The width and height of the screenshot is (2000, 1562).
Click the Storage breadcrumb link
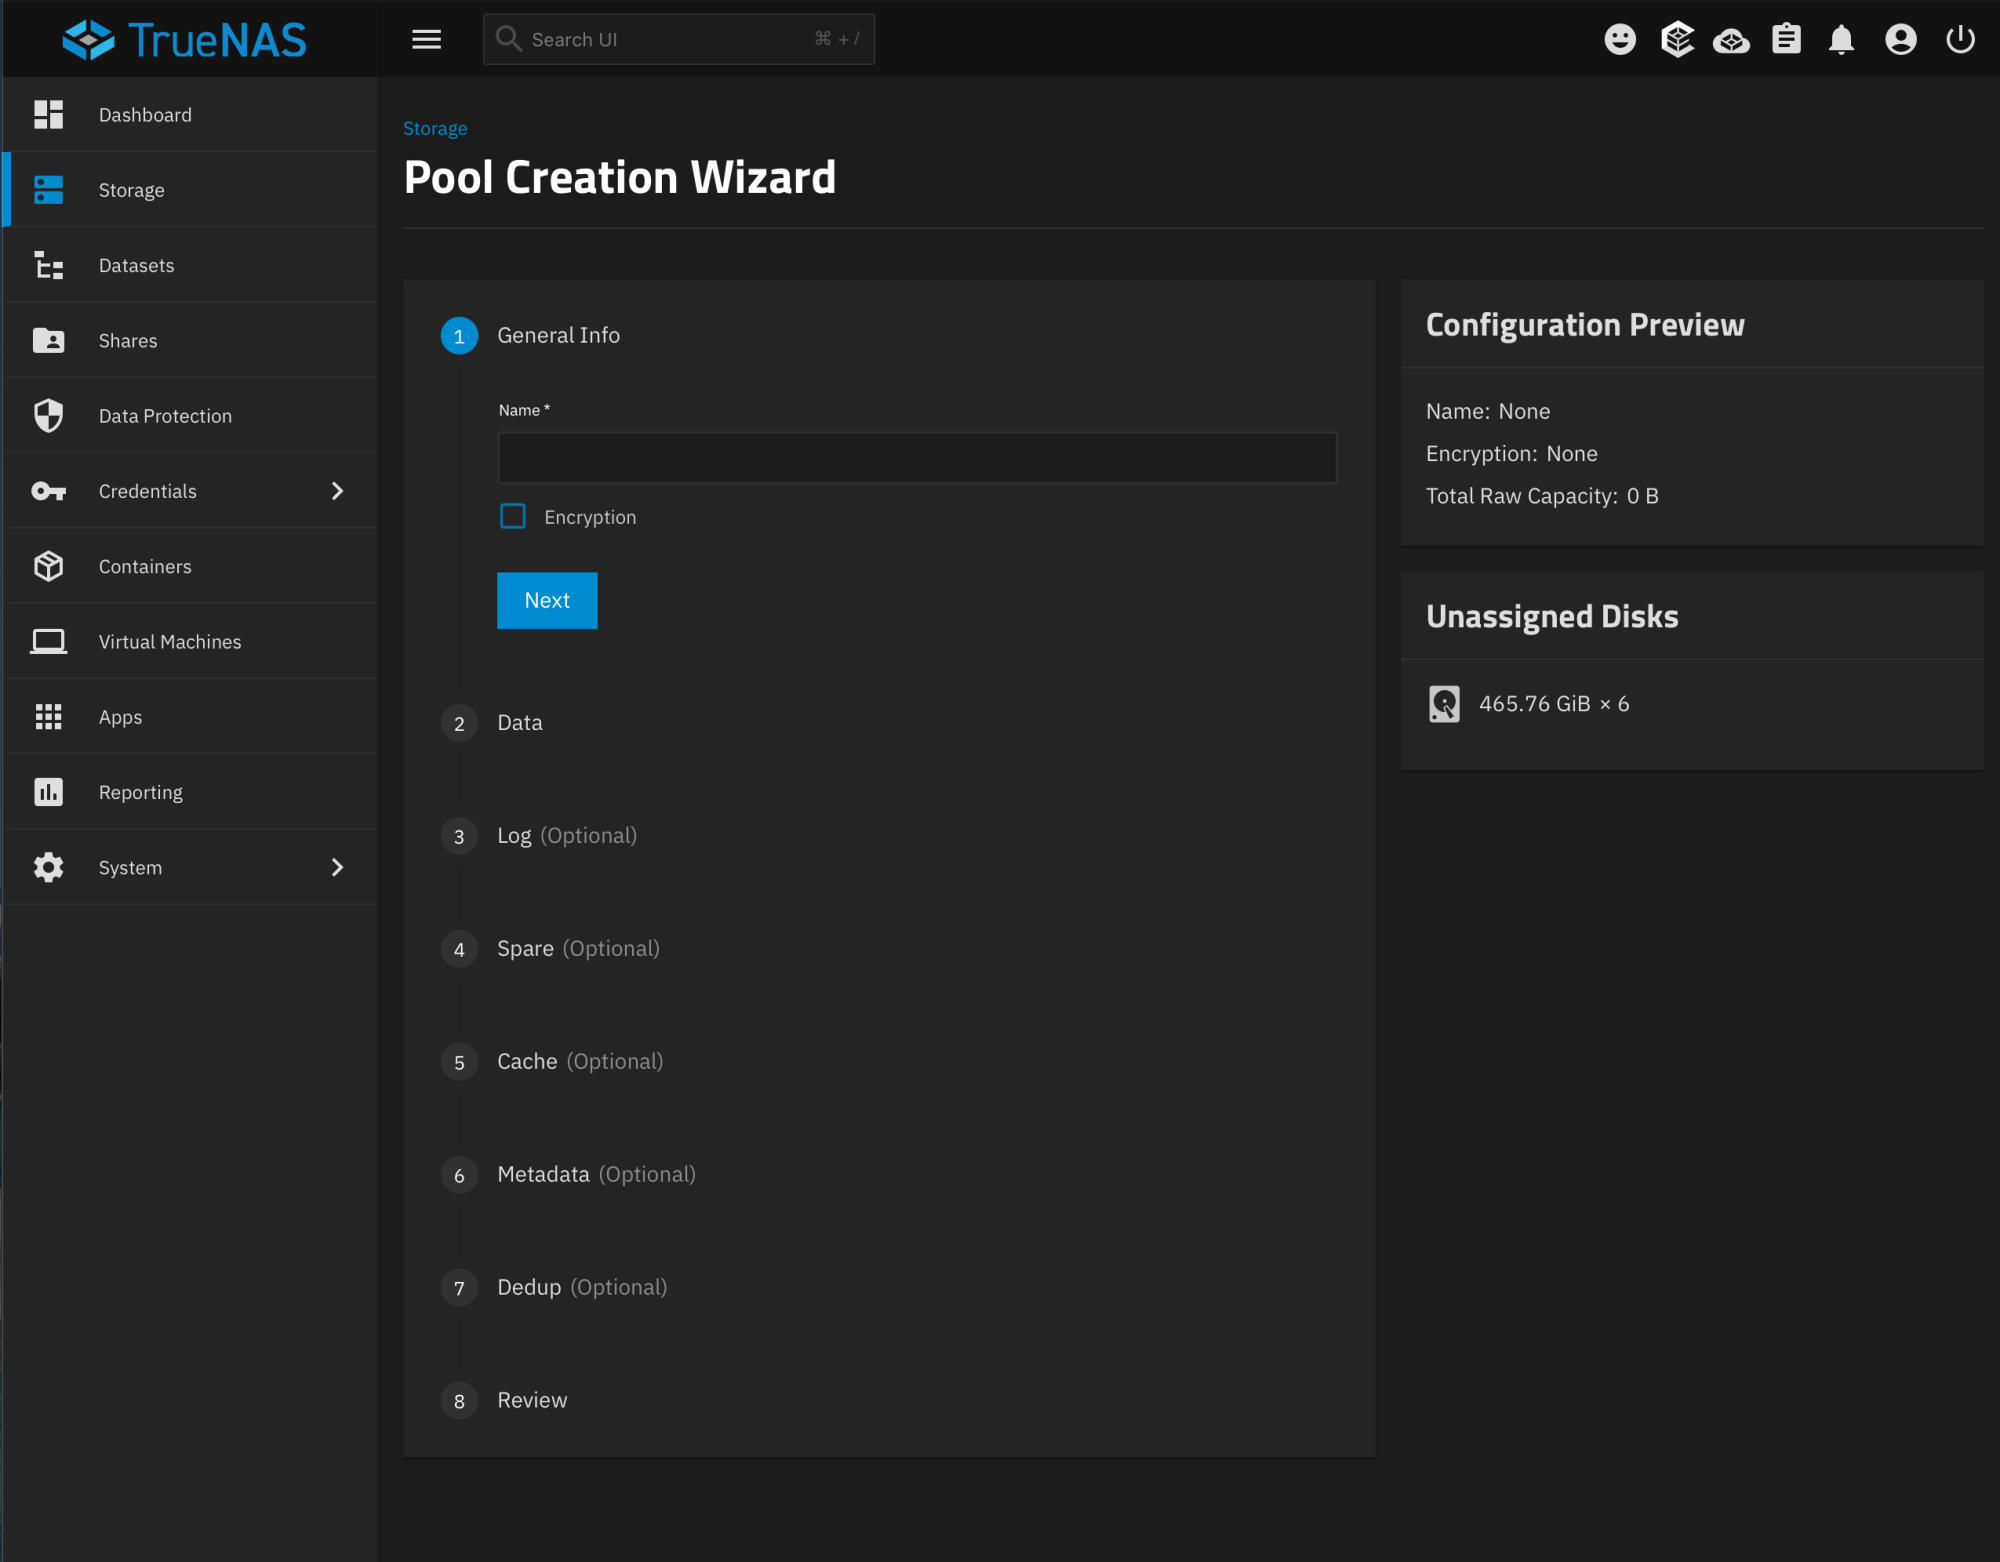(435, 128)
